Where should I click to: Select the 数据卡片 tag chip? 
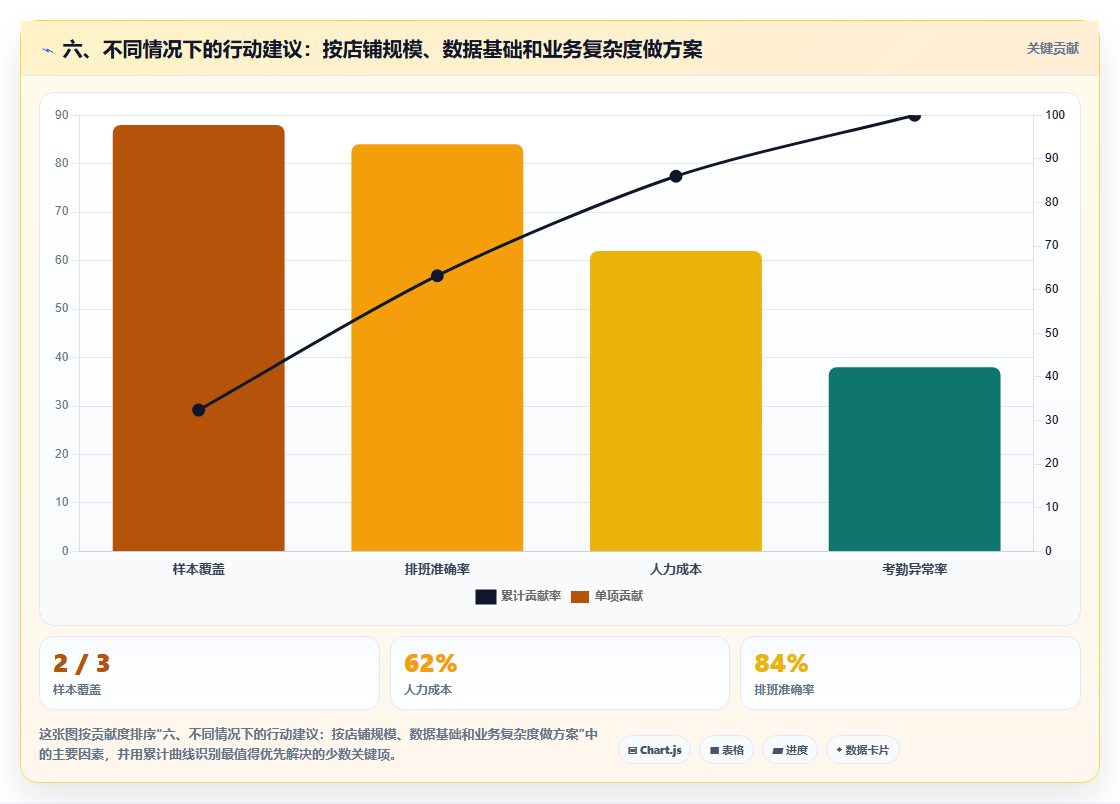click(863, 750)
